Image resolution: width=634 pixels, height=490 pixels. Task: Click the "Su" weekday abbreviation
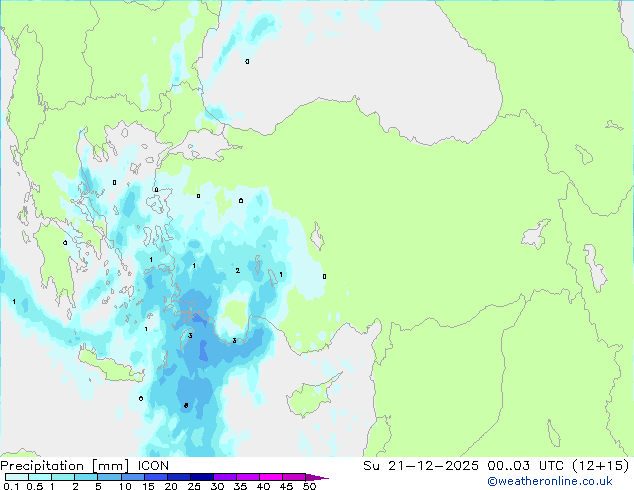[x=371, y=466]
